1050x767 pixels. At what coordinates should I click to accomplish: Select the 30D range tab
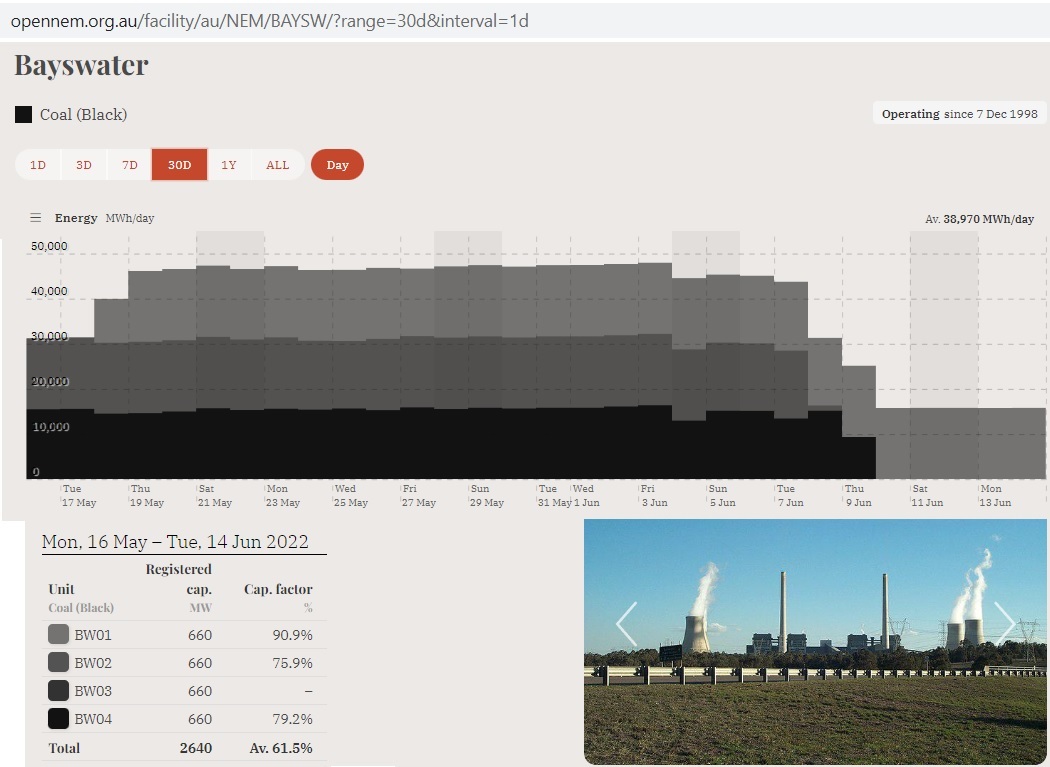179,165
